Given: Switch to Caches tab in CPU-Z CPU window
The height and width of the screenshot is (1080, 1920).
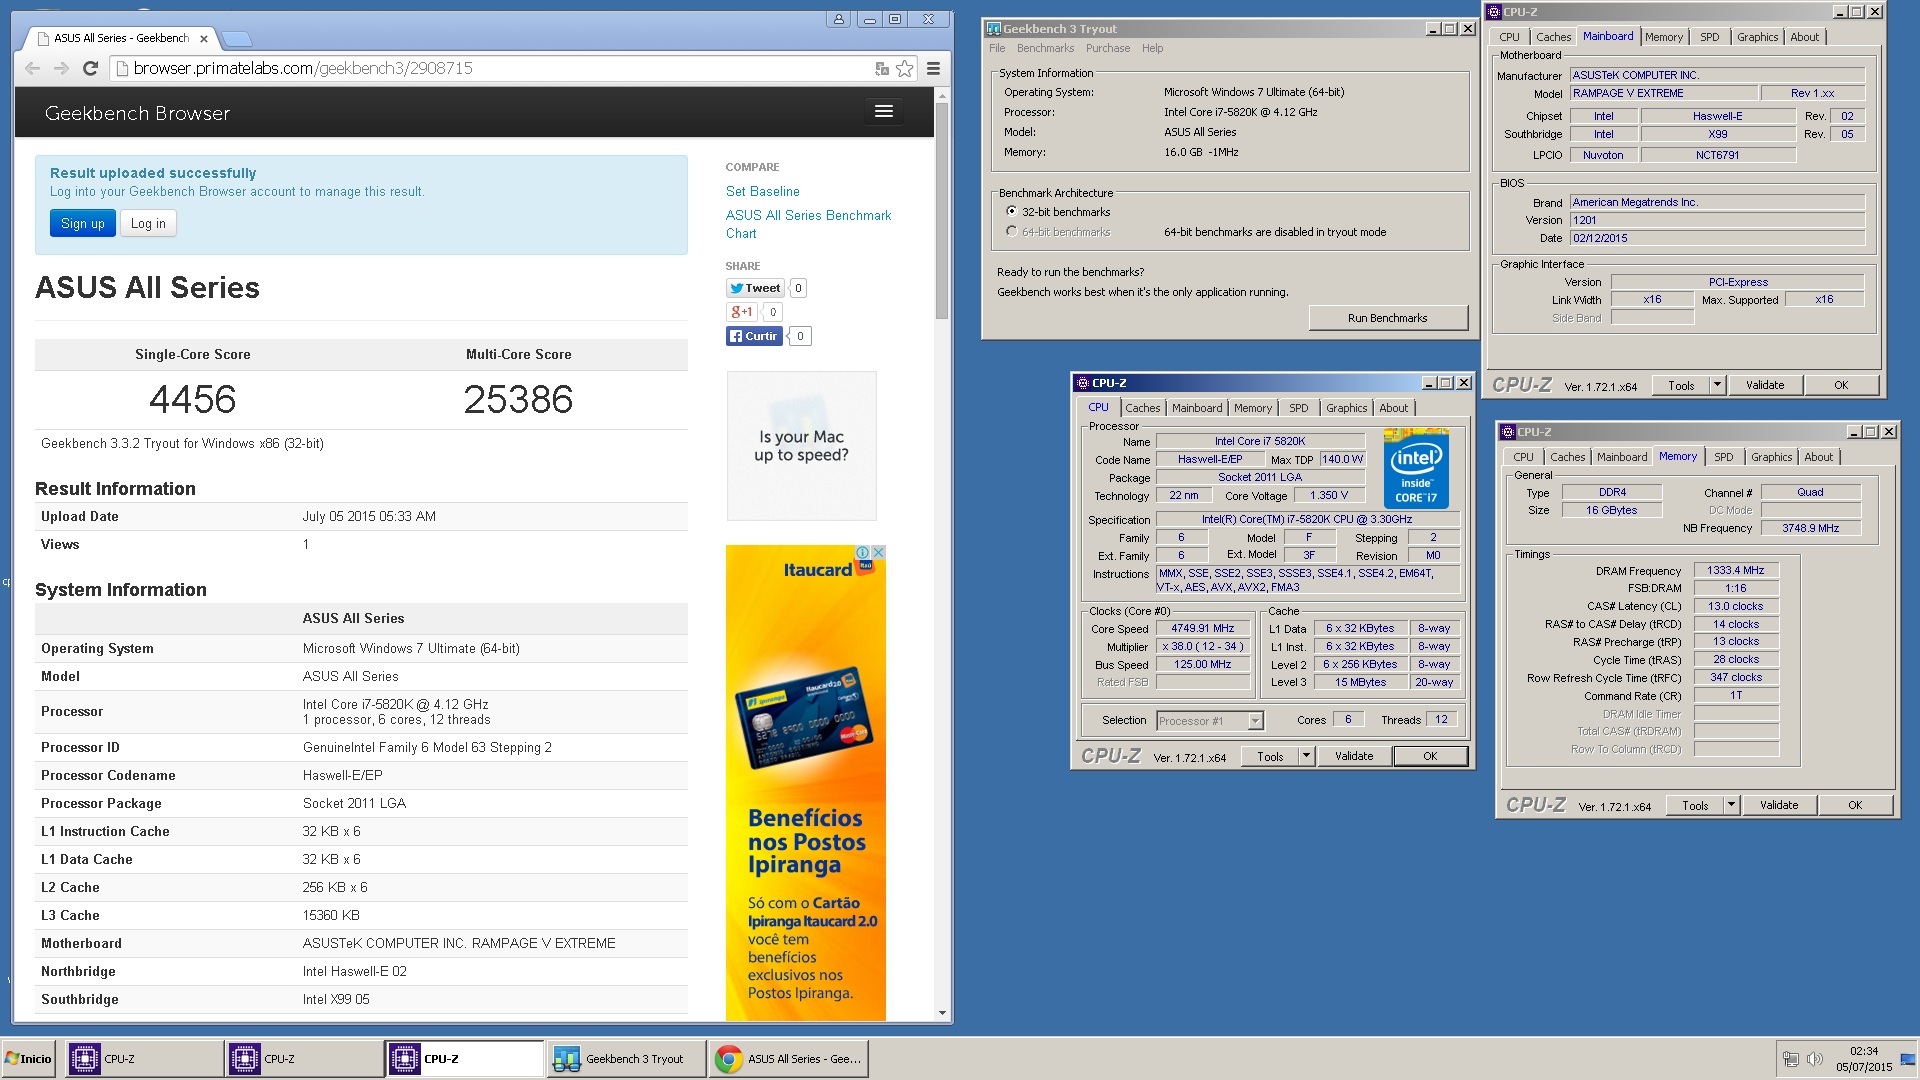Looking at the screenshot, I should 1142,408.
